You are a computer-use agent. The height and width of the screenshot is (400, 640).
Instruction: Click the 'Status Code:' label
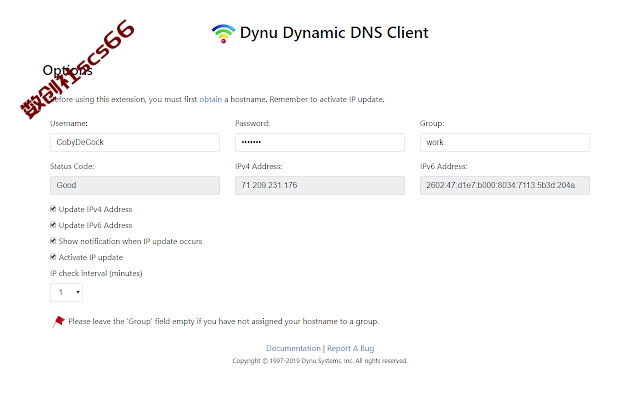[x=72, y=166]
